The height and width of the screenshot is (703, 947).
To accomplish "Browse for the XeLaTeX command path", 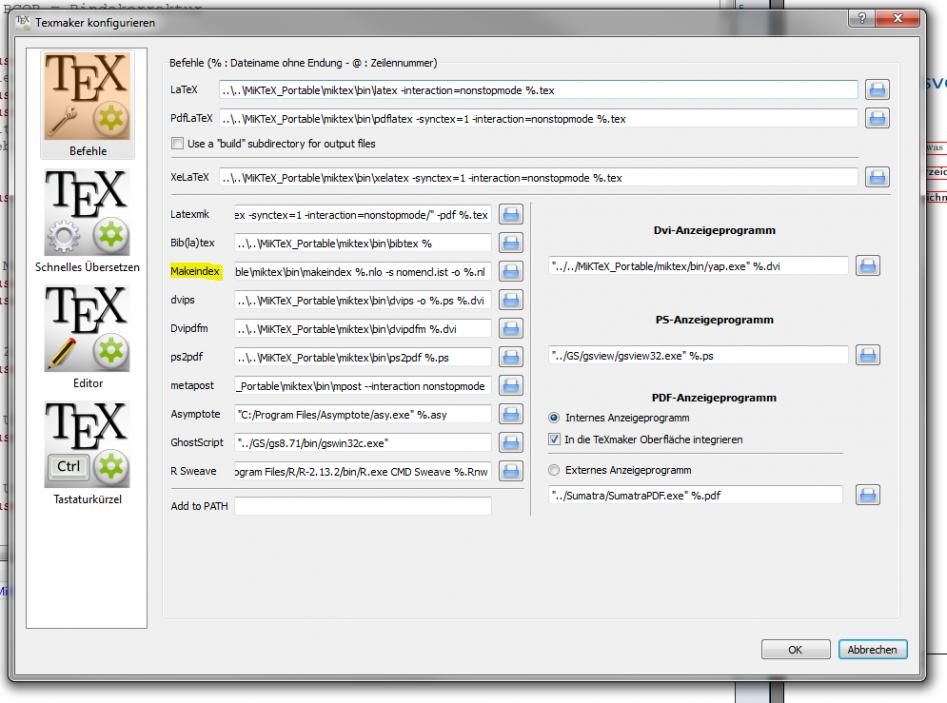I will pyautogui.click(x=877, y=178).
